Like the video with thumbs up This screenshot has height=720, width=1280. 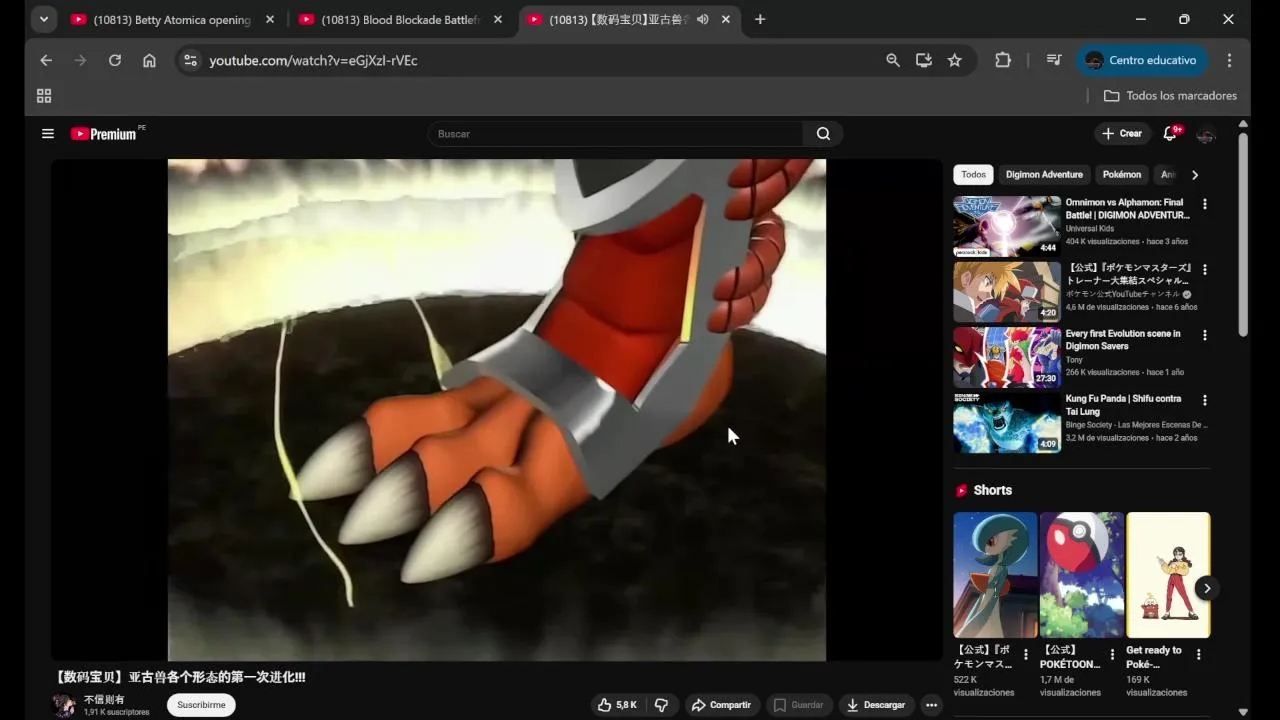617,705
